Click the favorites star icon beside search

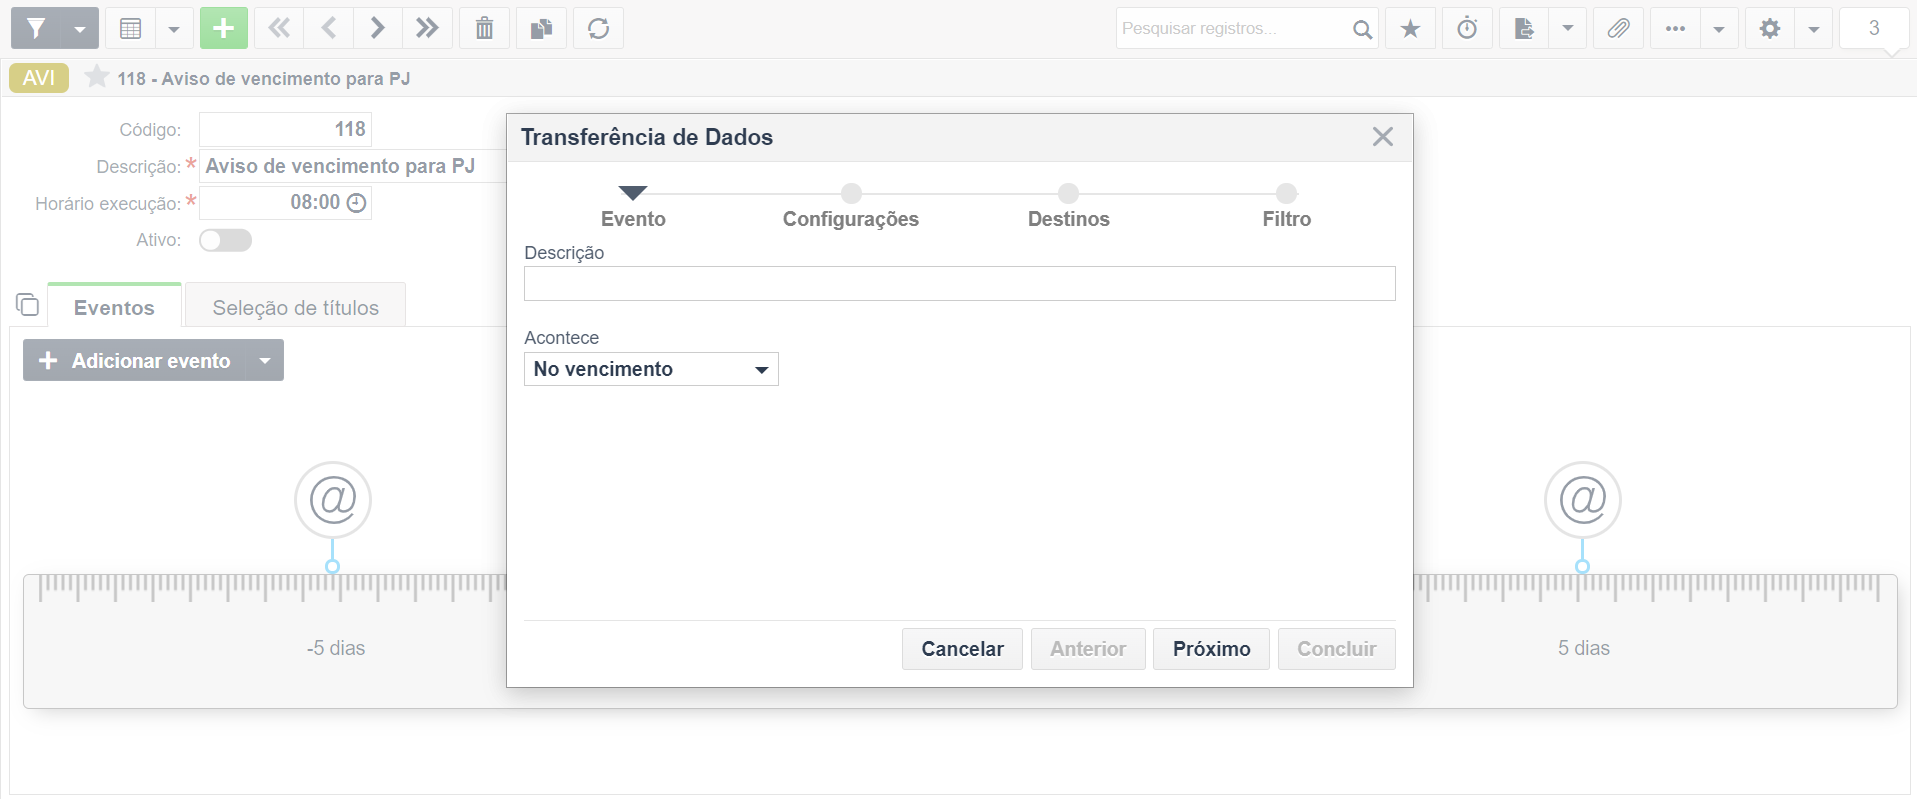coord(1410,28)
